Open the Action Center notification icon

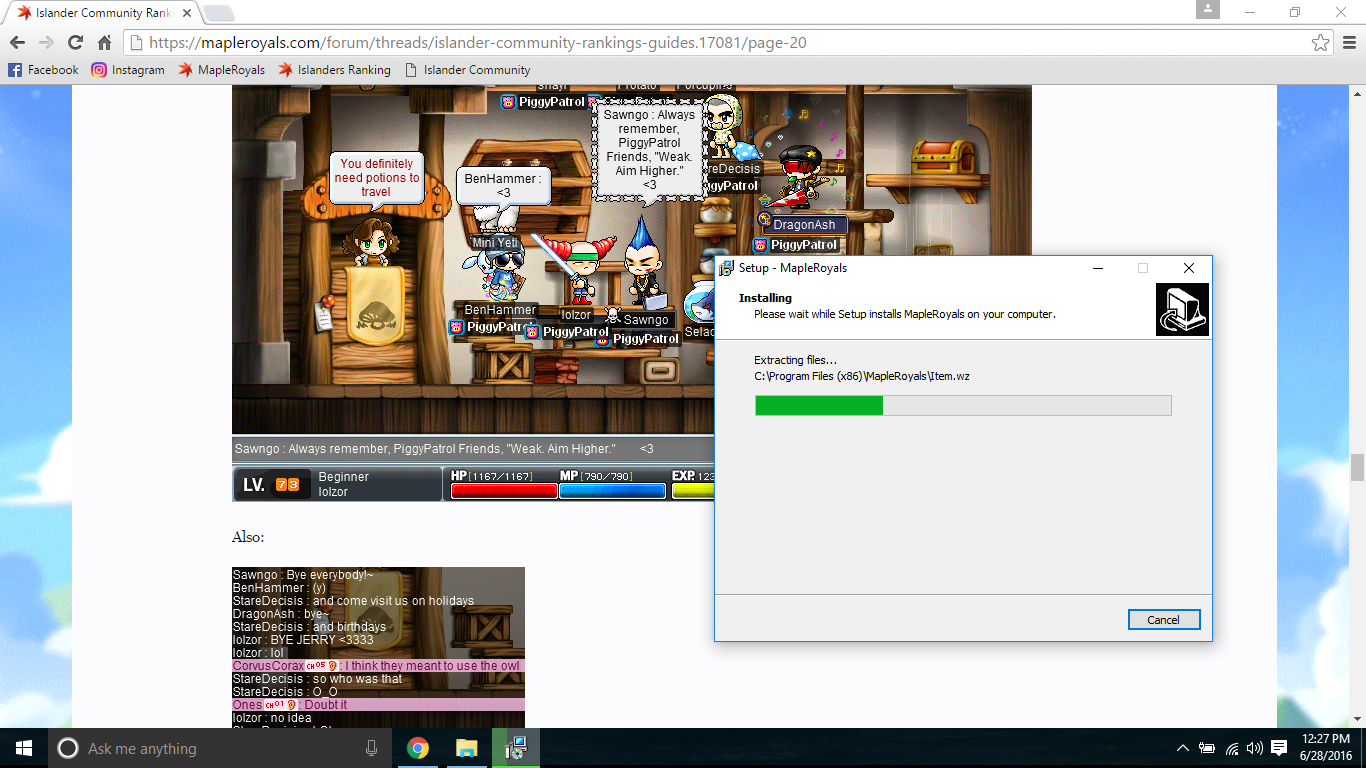pyautogui.click(x=1279, y=748)
